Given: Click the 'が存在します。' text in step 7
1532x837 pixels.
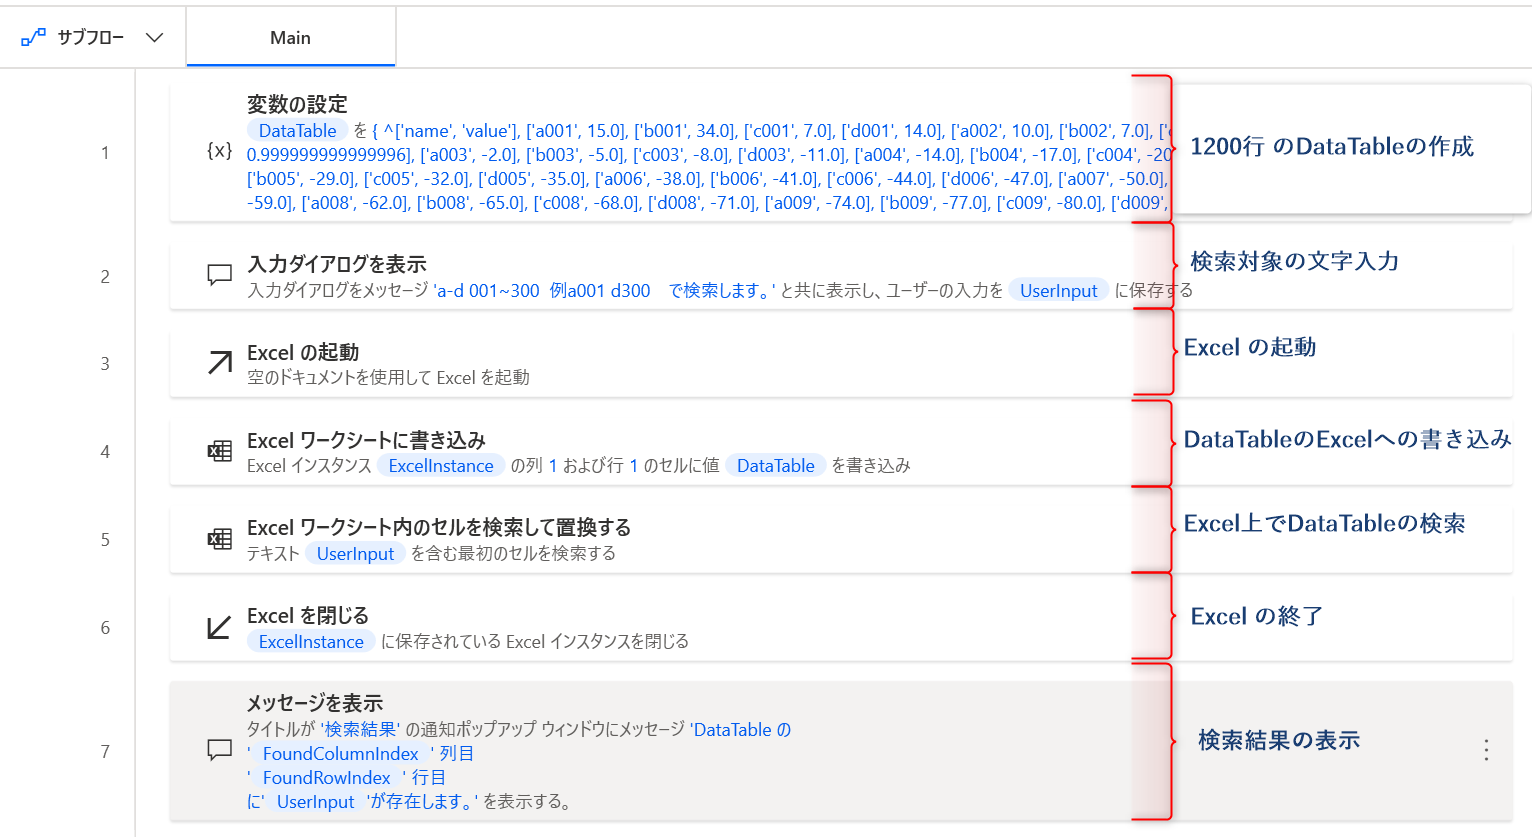Looking at the screenshot, I should point(422,802).
